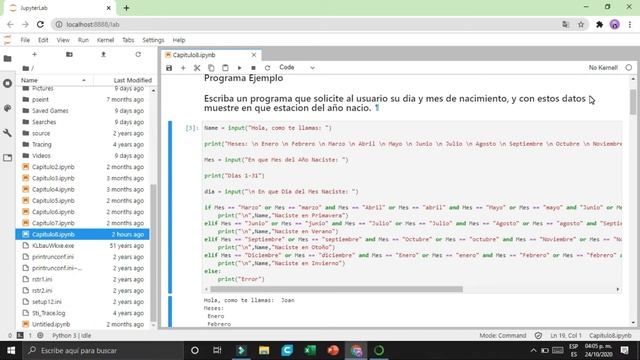Paste cells from clipboard icon
Image resolution: width=640 pixels, height=360 pixels.
(225, 68)
